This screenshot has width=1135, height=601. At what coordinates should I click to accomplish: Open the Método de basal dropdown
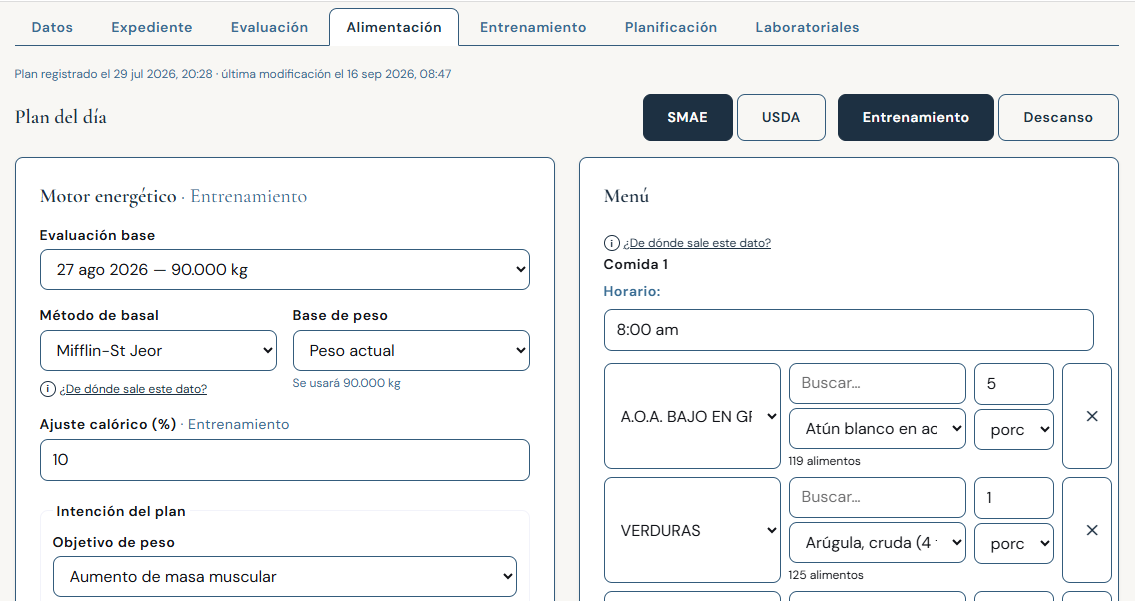(158, 350)
